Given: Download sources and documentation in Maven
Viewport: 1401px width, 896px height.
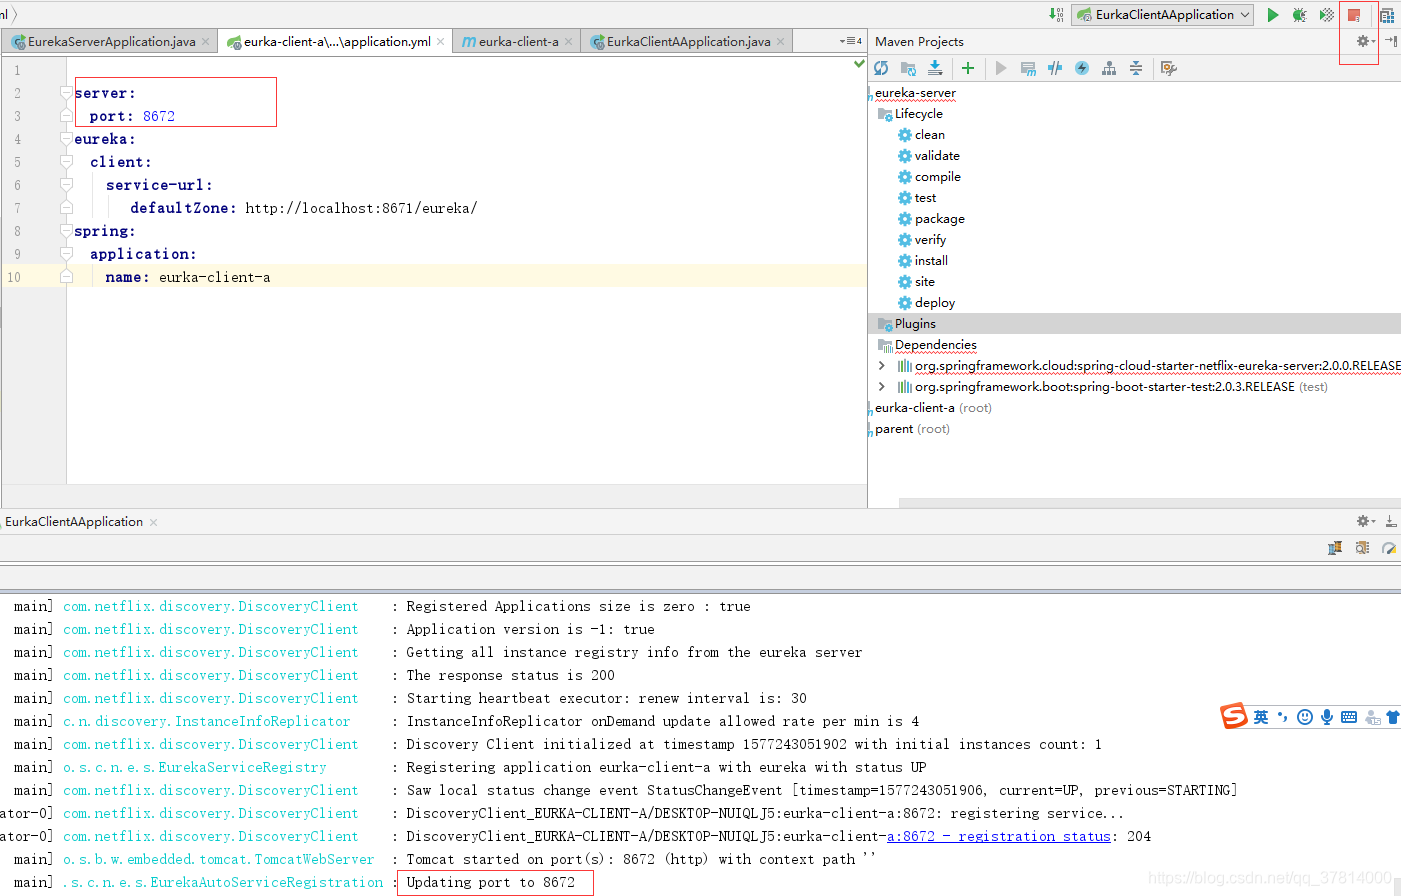Looking at the screenshot, I should (935, 68).
